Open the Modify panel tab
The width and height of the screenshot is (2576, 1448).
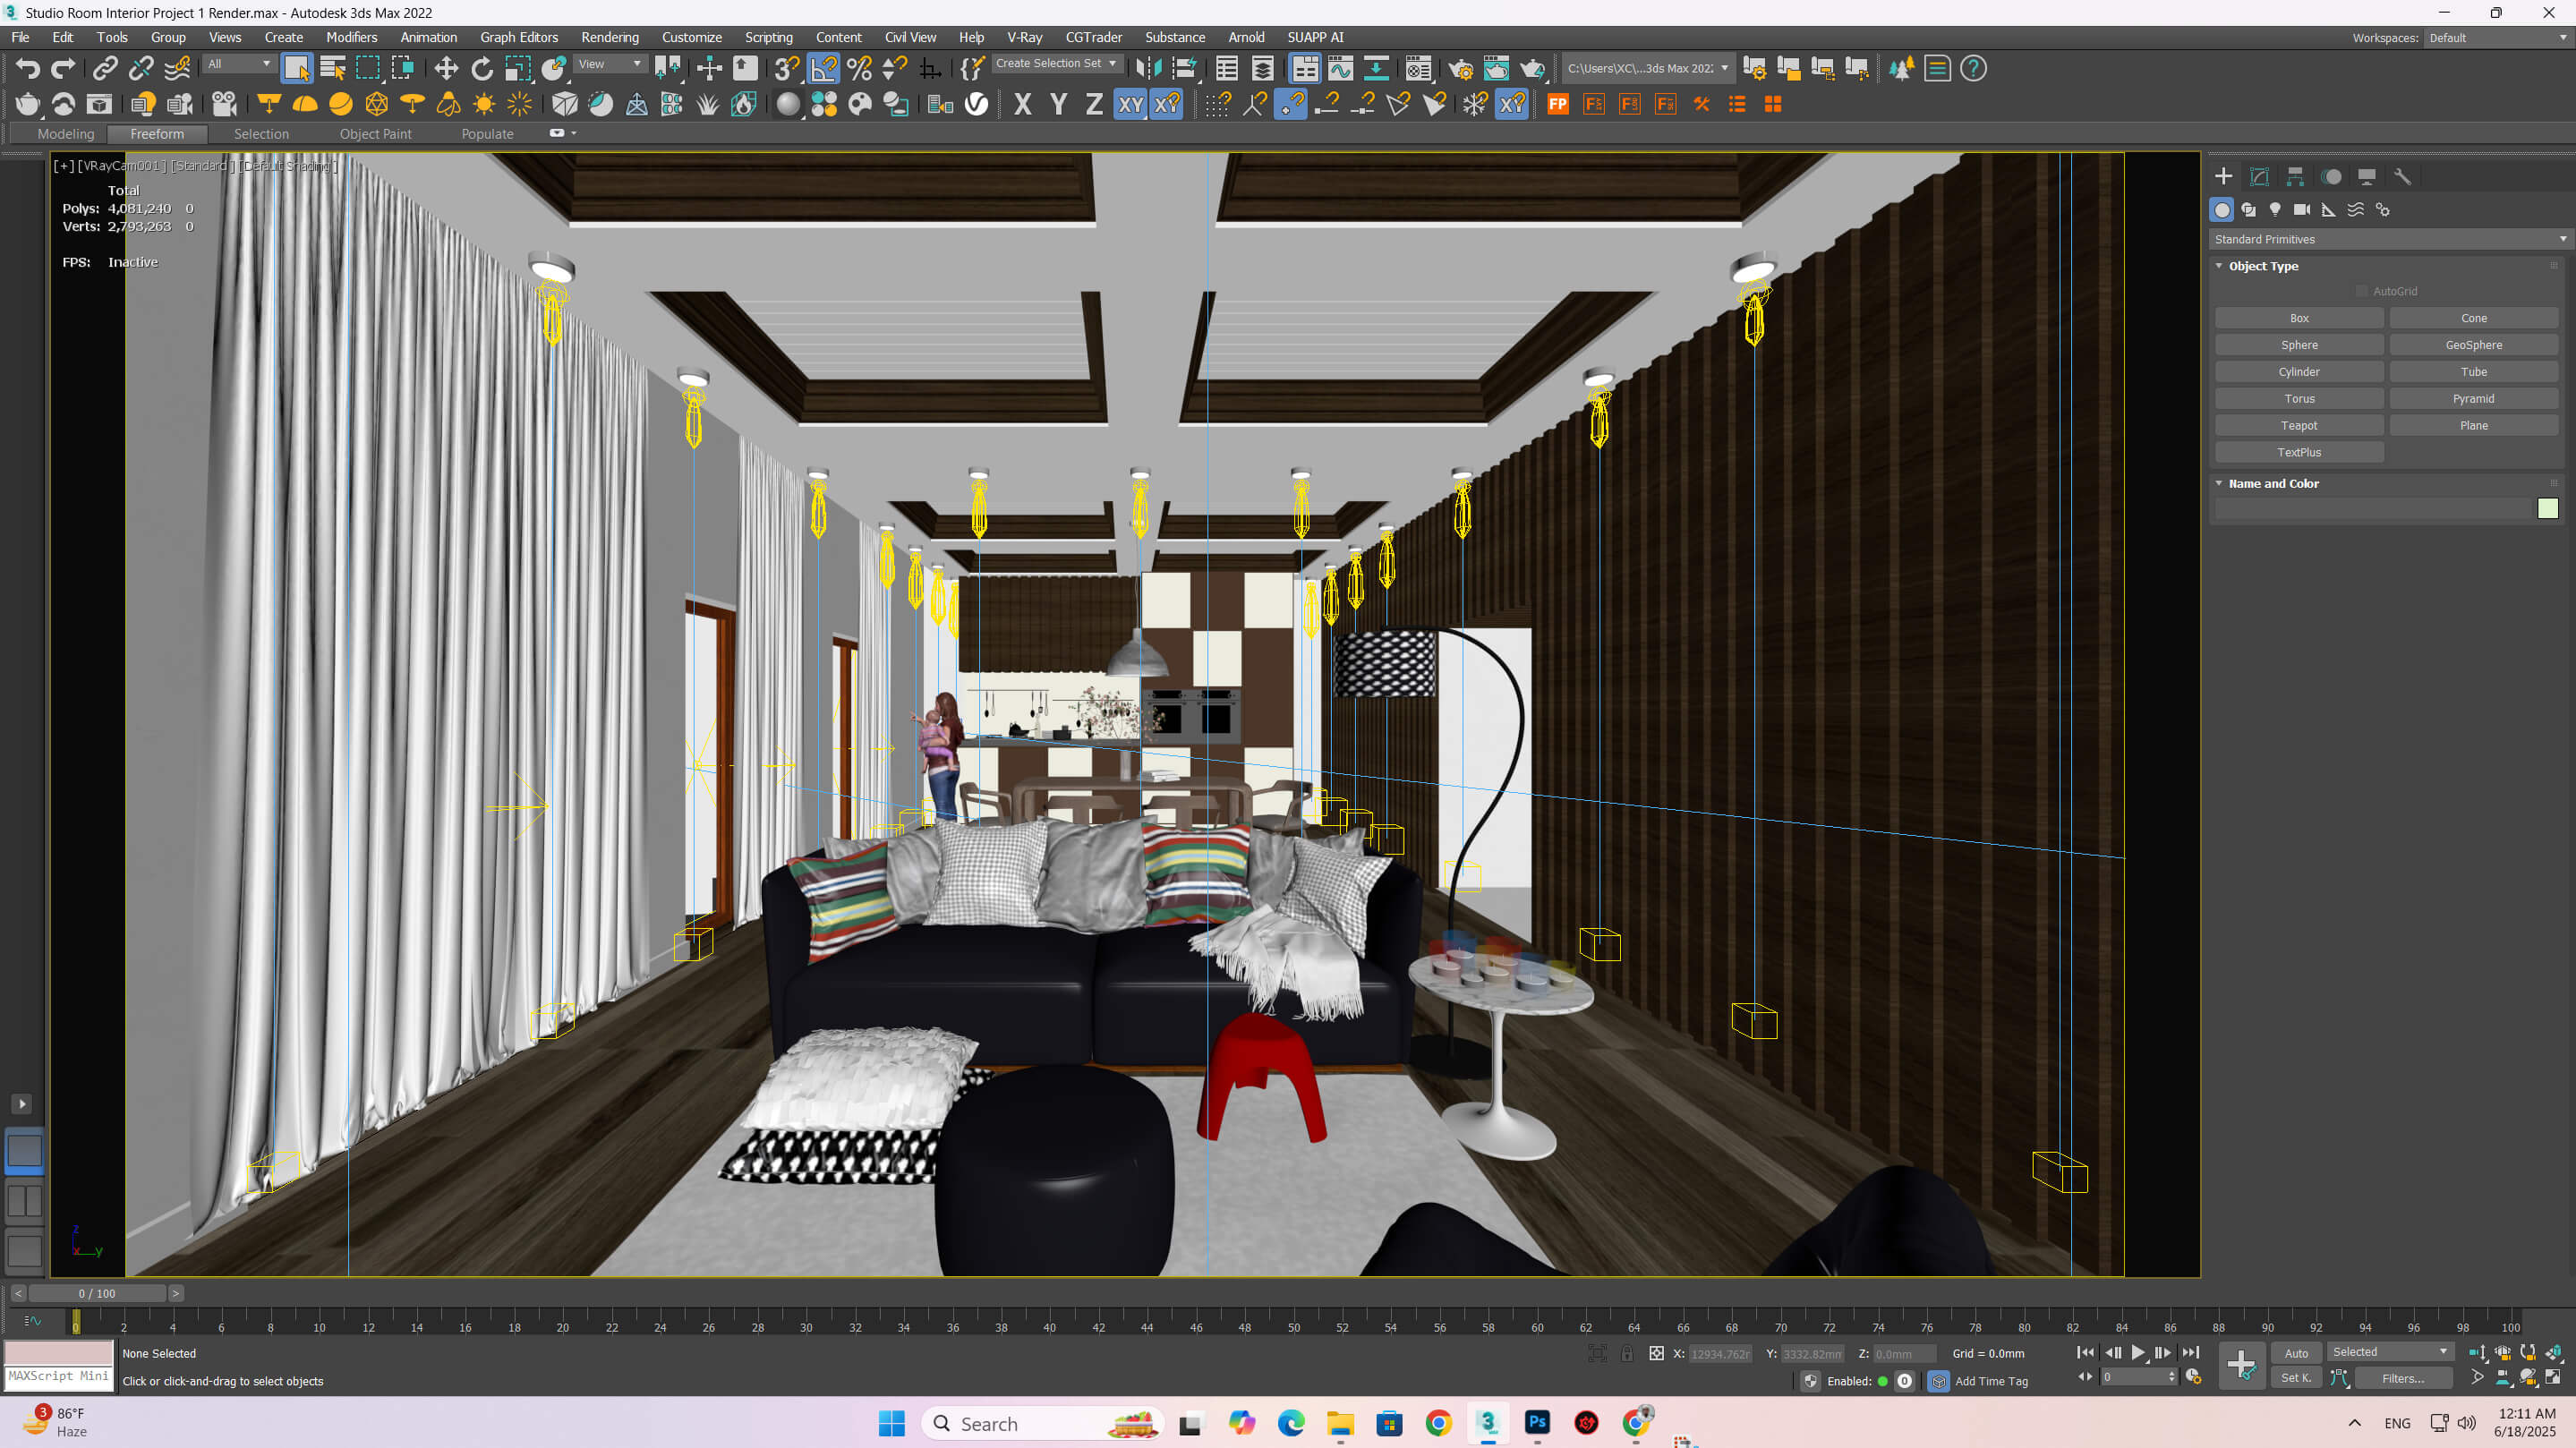pyautogui.click(x=2259, y=177)
